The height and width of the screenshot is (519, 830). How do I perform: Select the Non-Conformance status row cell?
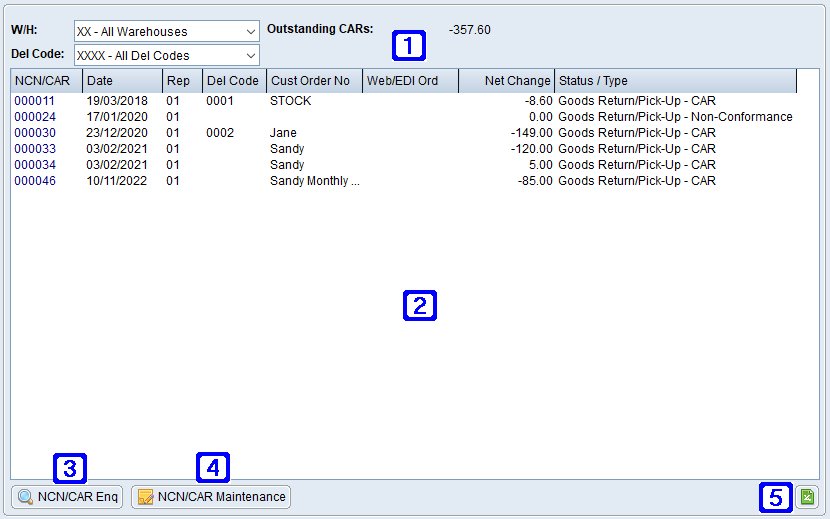pos(675,117)
